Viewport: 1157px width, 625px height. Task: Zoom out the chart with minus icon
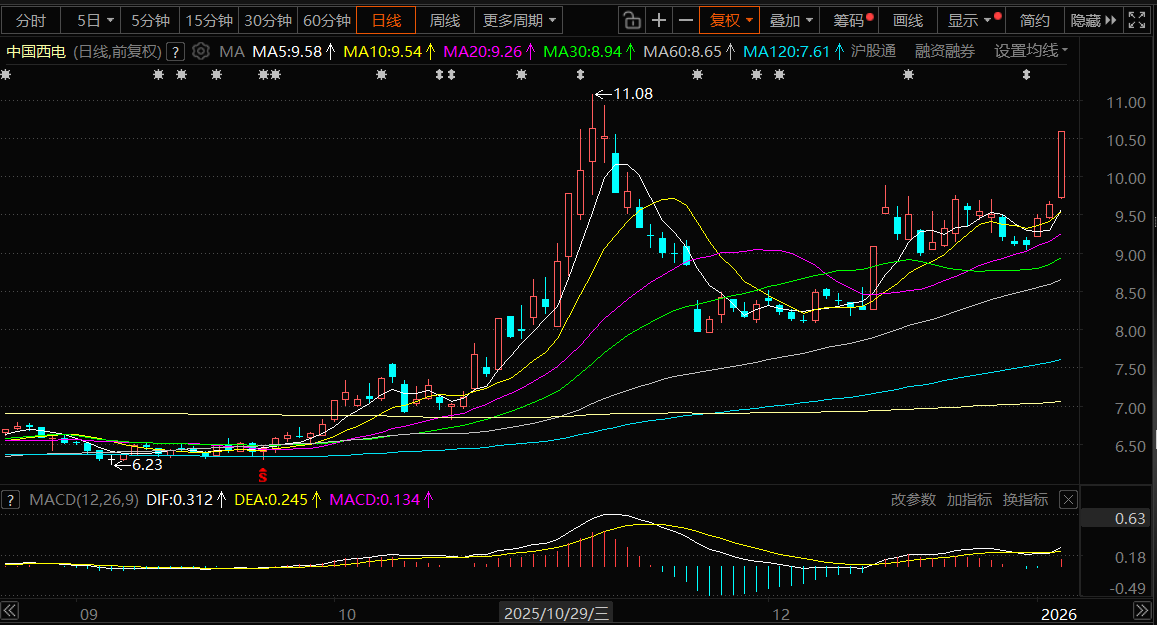686,20
